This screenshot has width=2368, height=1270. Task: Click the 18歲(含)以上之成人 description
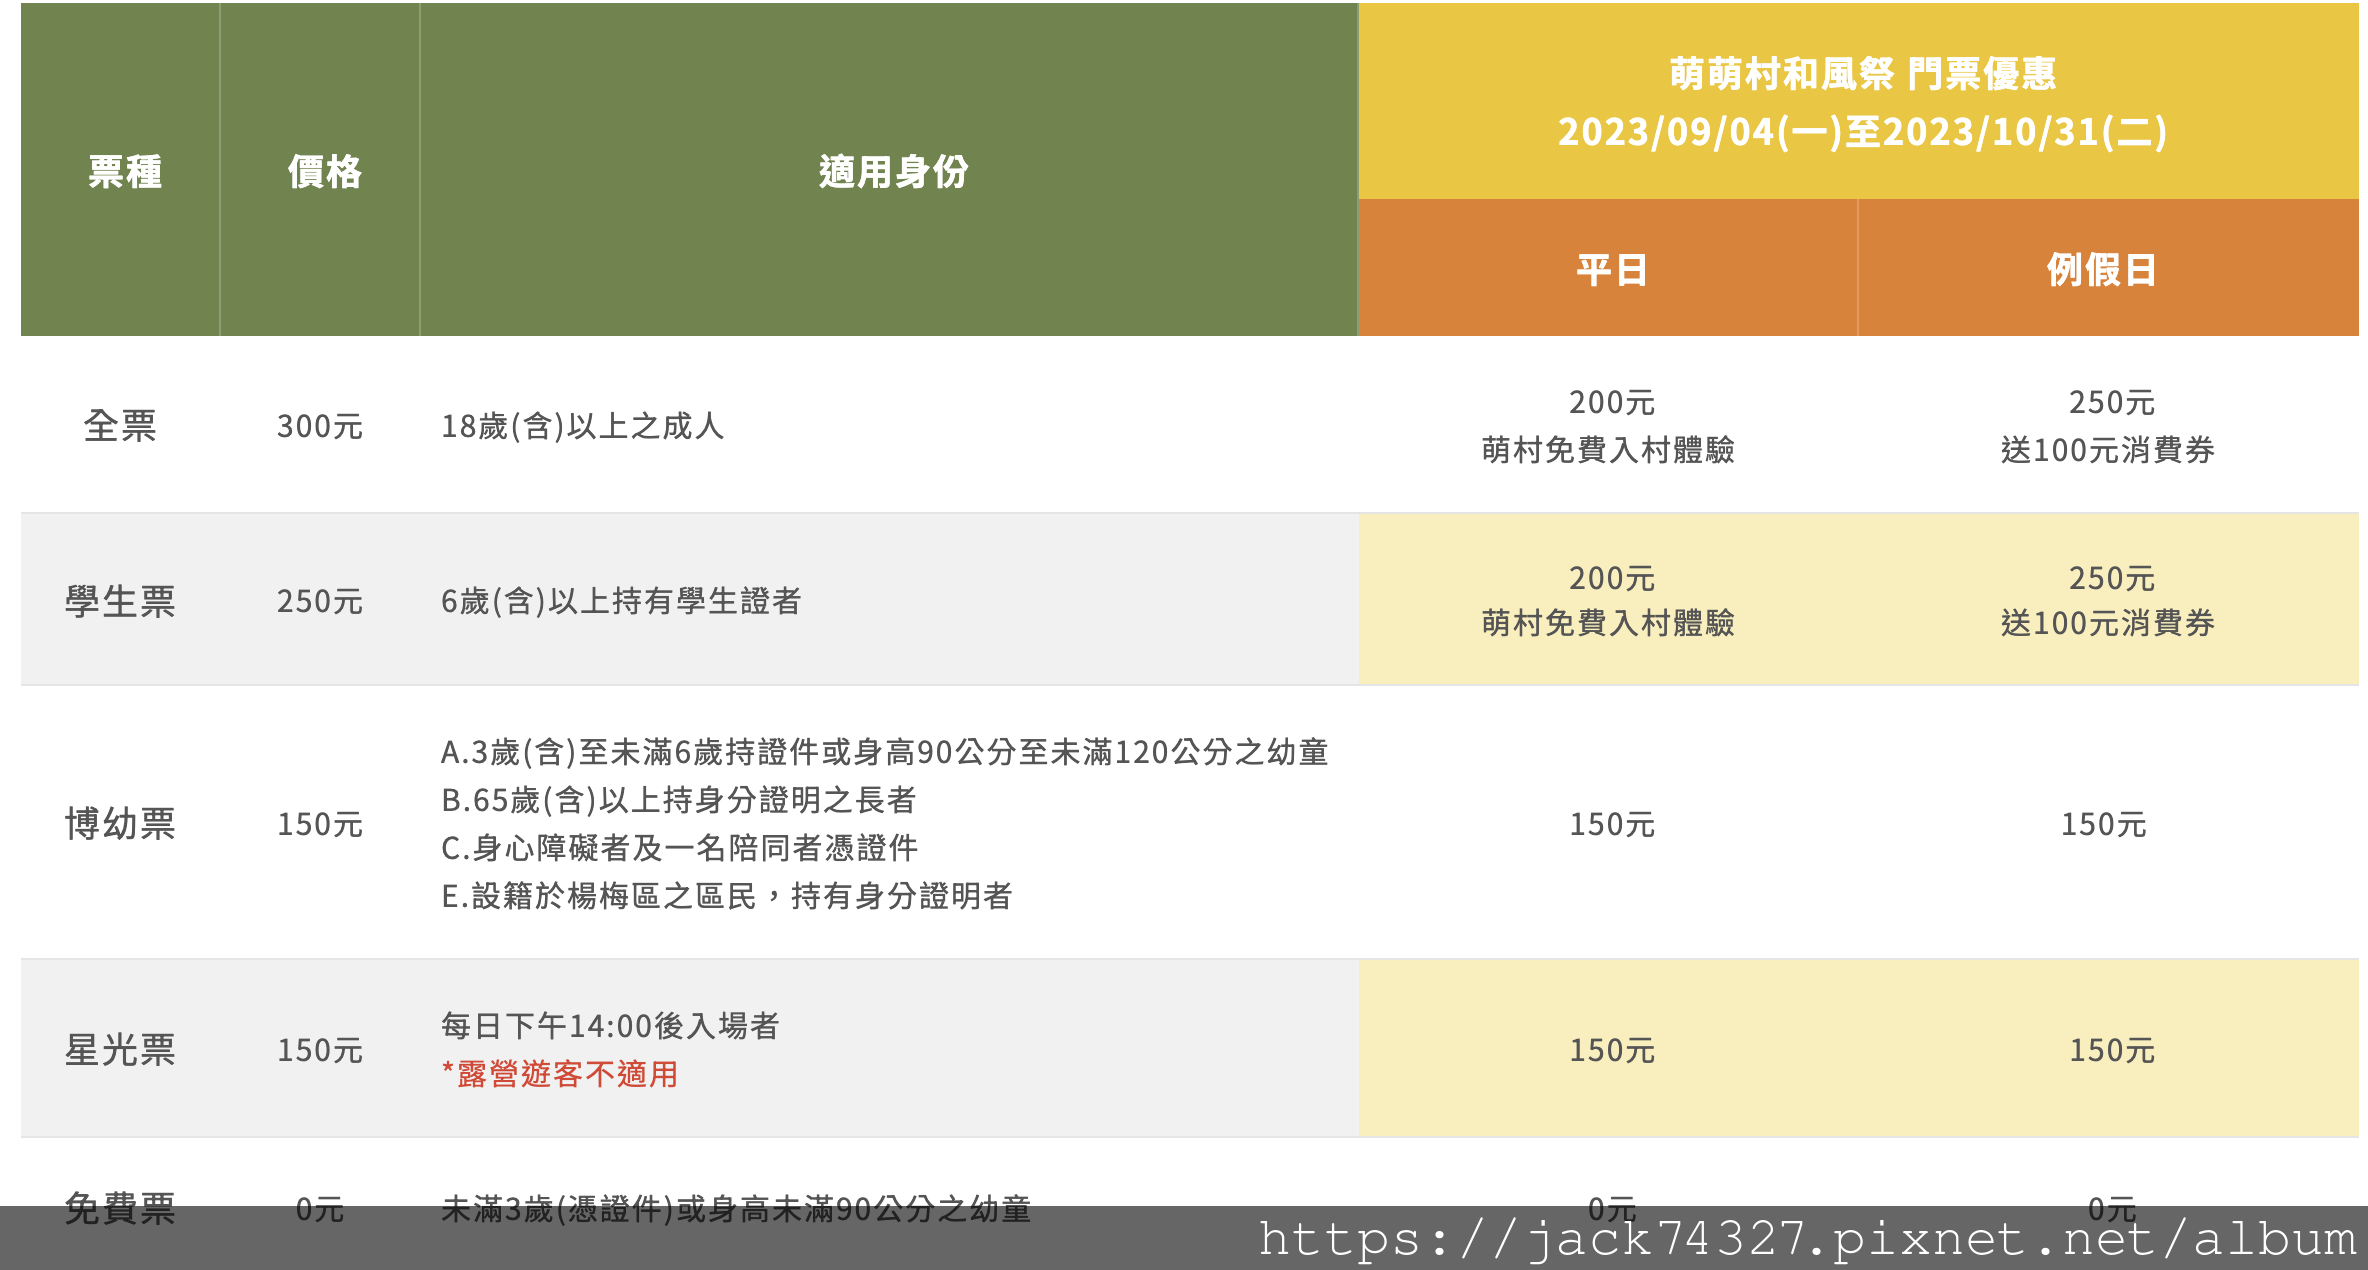coord(583,427)
